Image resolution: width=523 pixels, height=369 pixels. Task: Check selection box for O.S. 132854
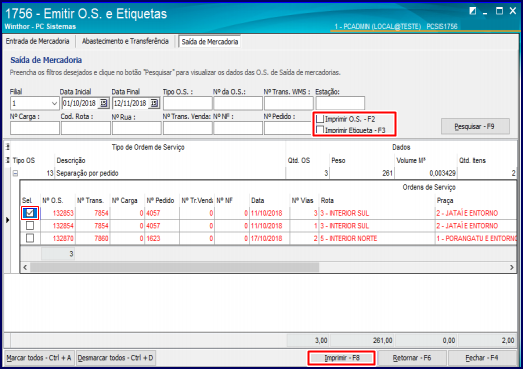[x=30, y=226]
